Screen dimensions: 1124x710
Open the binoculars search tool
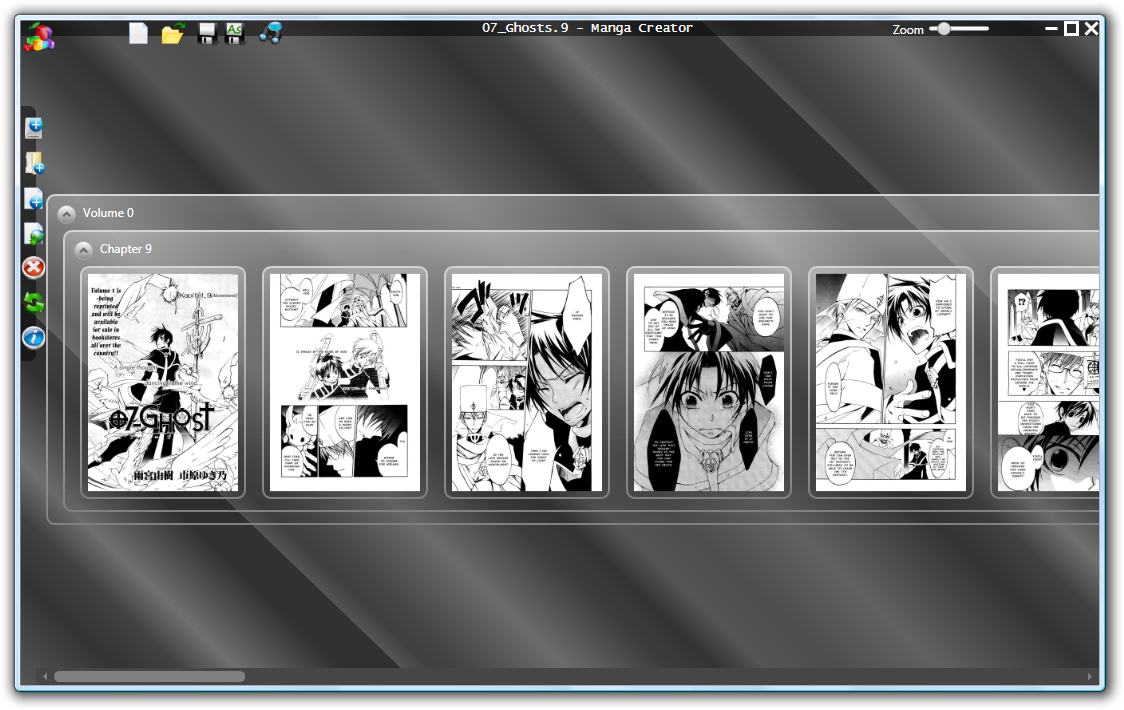point(270,33)
